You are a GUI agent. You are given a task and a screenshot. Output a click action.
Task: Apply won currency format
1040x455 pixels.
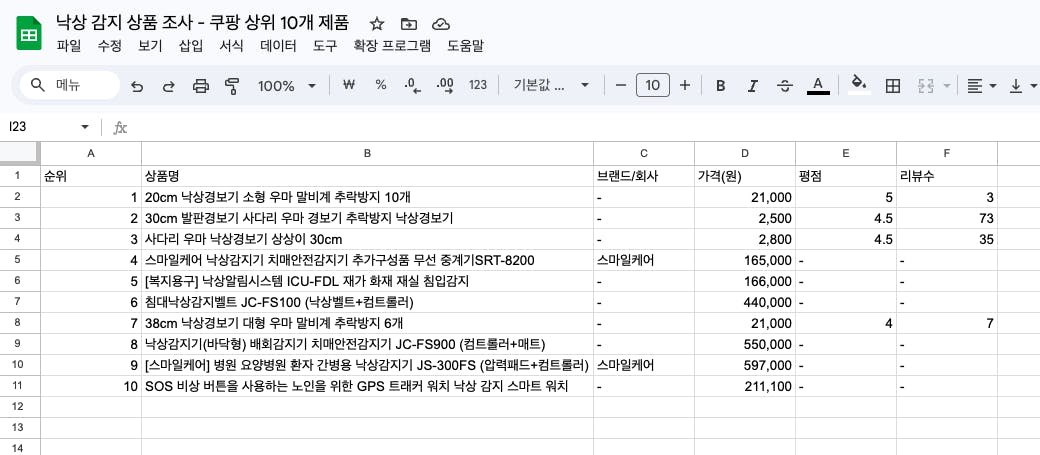tap(349, 85)
